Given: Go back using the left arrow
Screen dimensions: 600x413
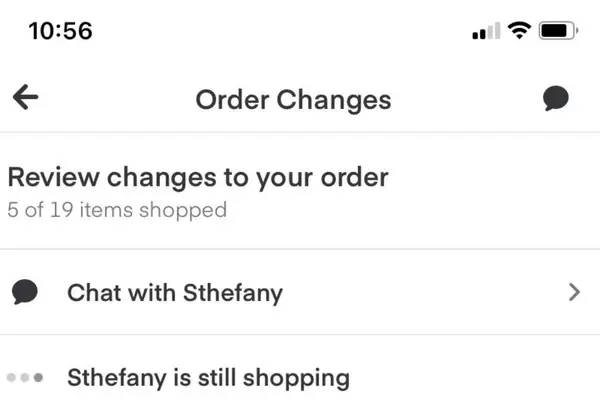Looking at the screenshot, I should (26, 97).
